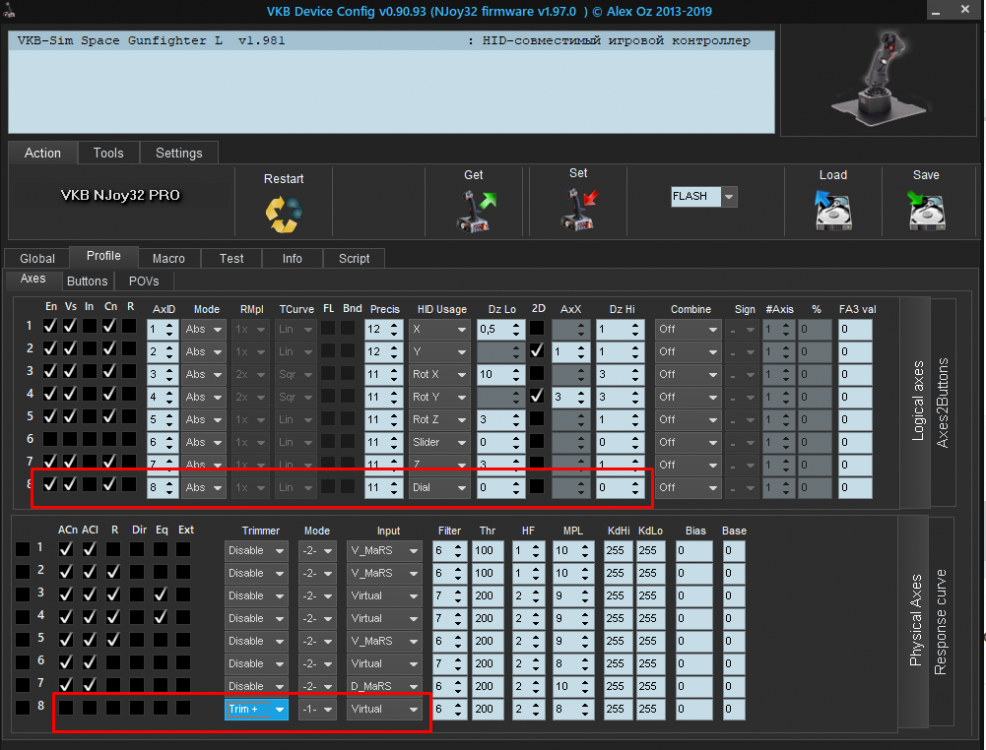Click the Restart icon

point(283,212)
